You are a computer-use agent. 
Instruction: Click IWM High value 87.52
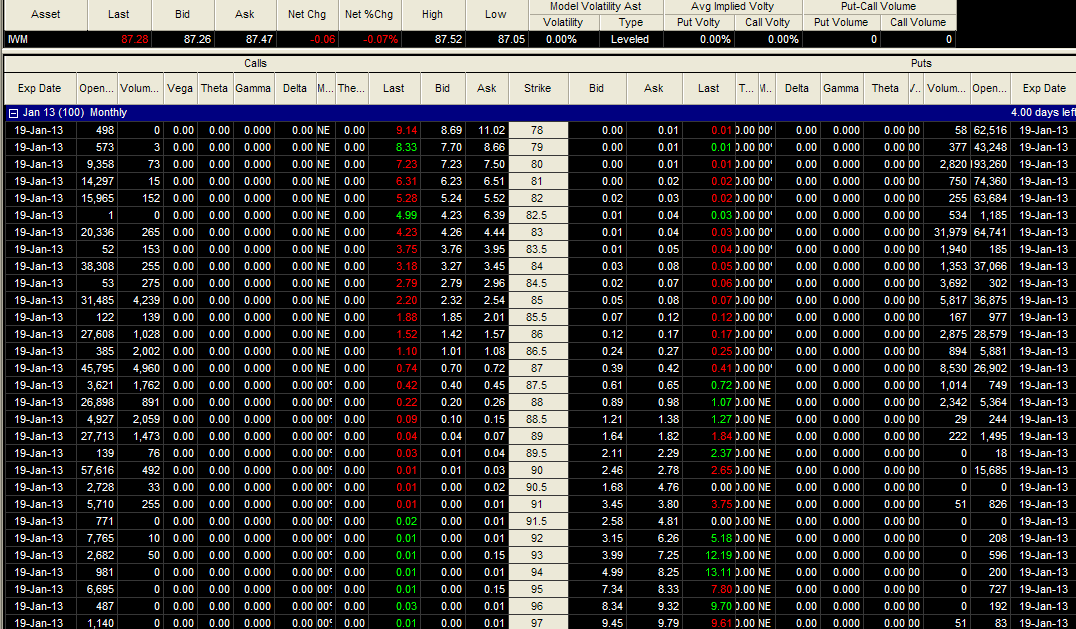(448, 40)
